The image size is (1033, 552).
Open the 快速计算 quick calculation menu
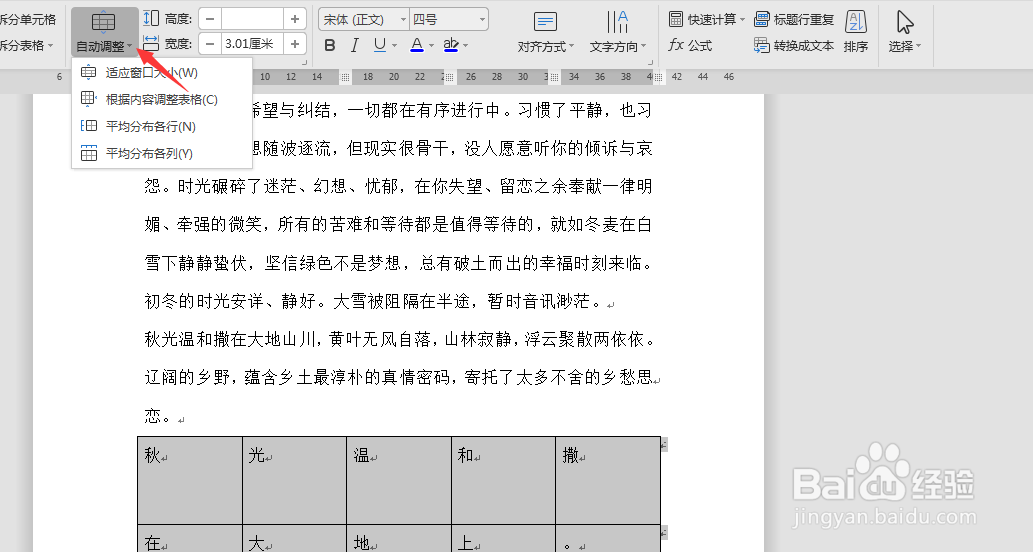[707, 19]
